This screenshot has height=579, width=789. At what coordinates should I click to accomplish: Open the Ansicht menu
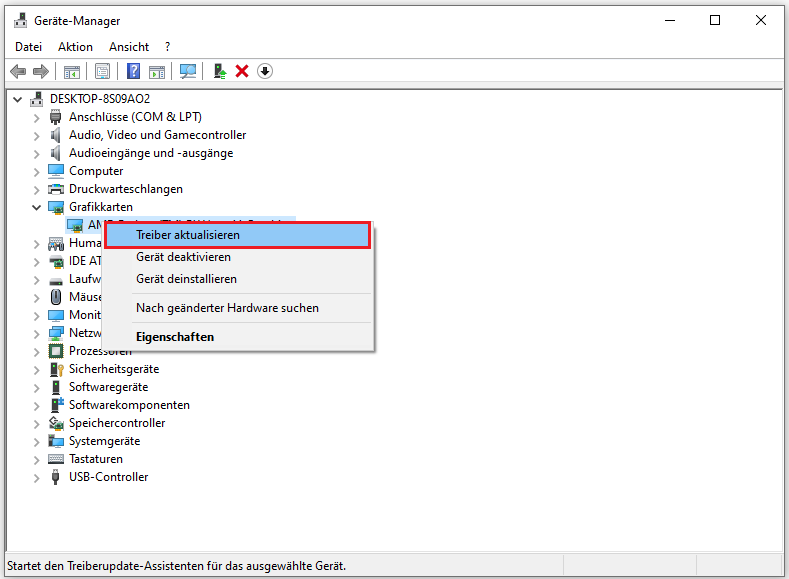click(x=129, y=47)
